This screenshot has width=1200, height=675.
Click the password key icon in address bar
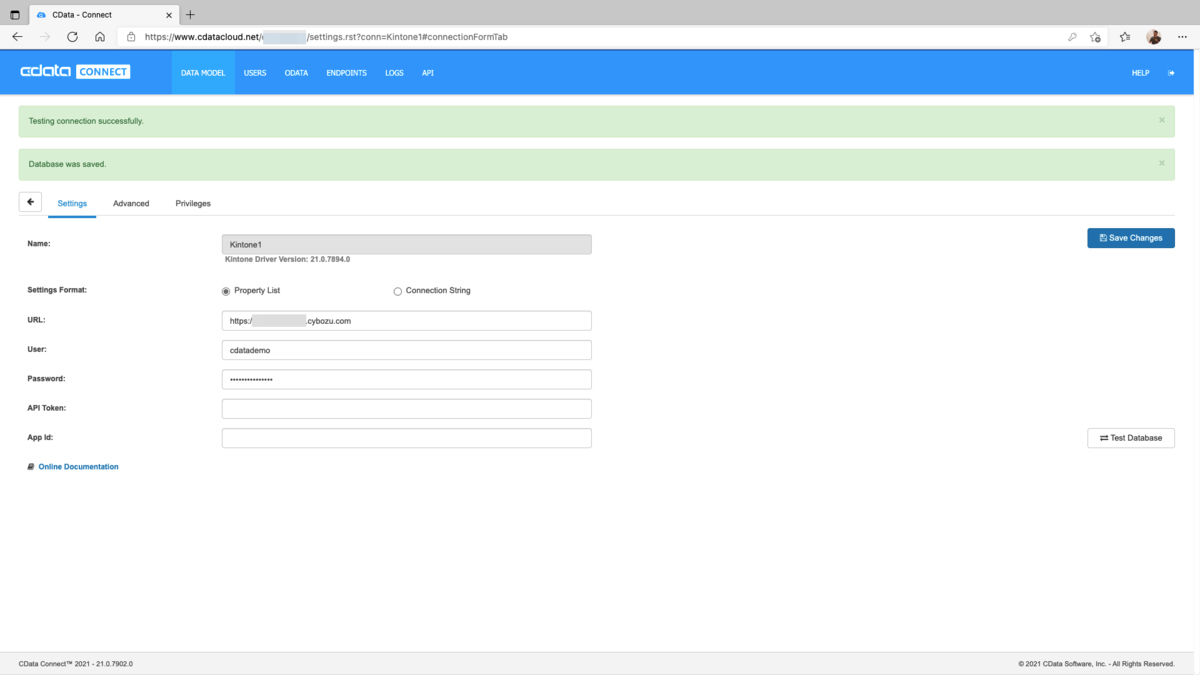pyautogui.click(x=1072, y=37)
